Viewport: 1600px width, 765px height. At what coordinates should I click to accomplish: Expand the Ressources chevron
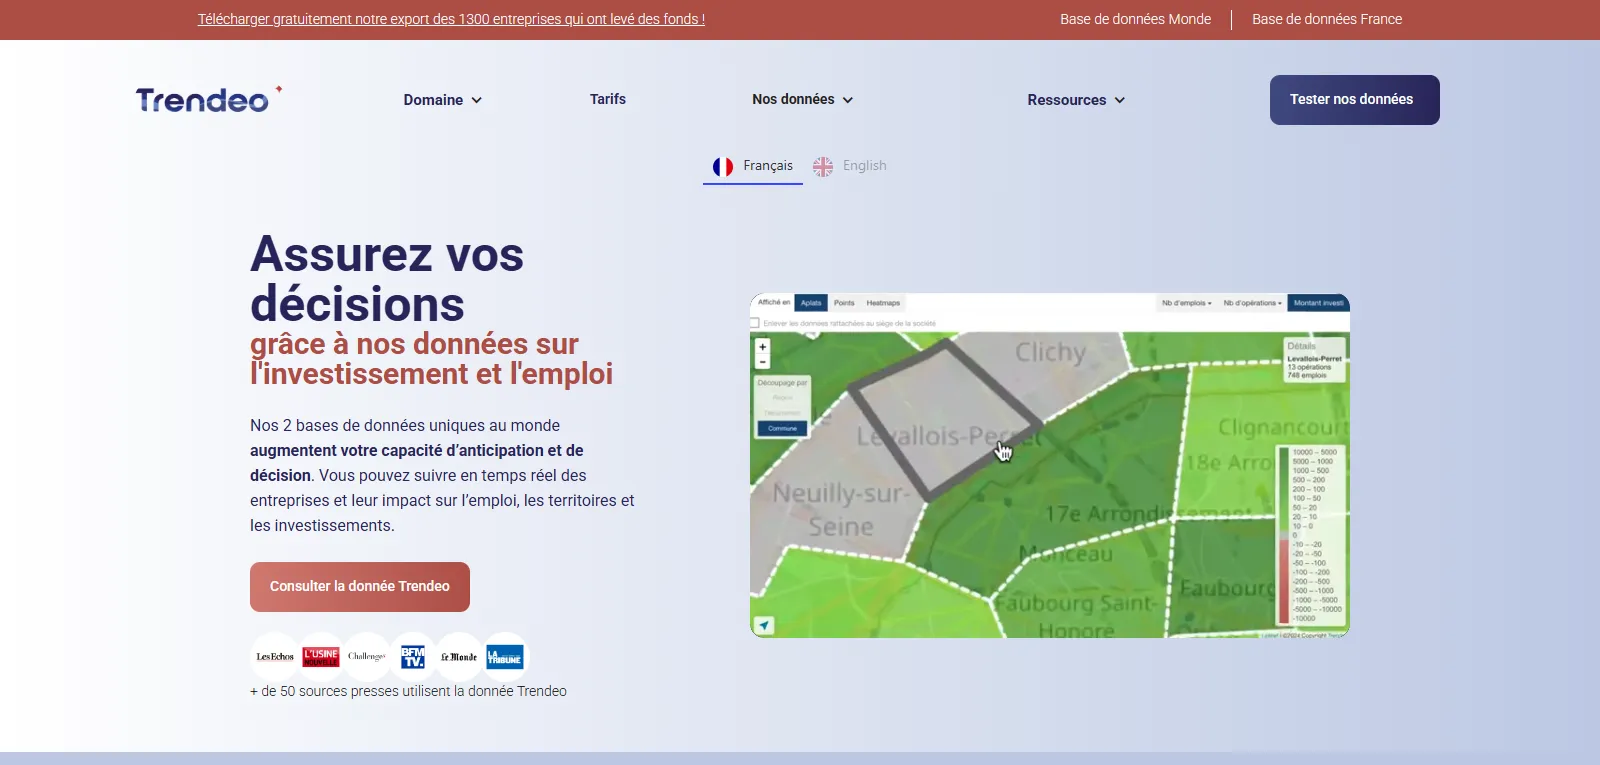click(1120, 100)
